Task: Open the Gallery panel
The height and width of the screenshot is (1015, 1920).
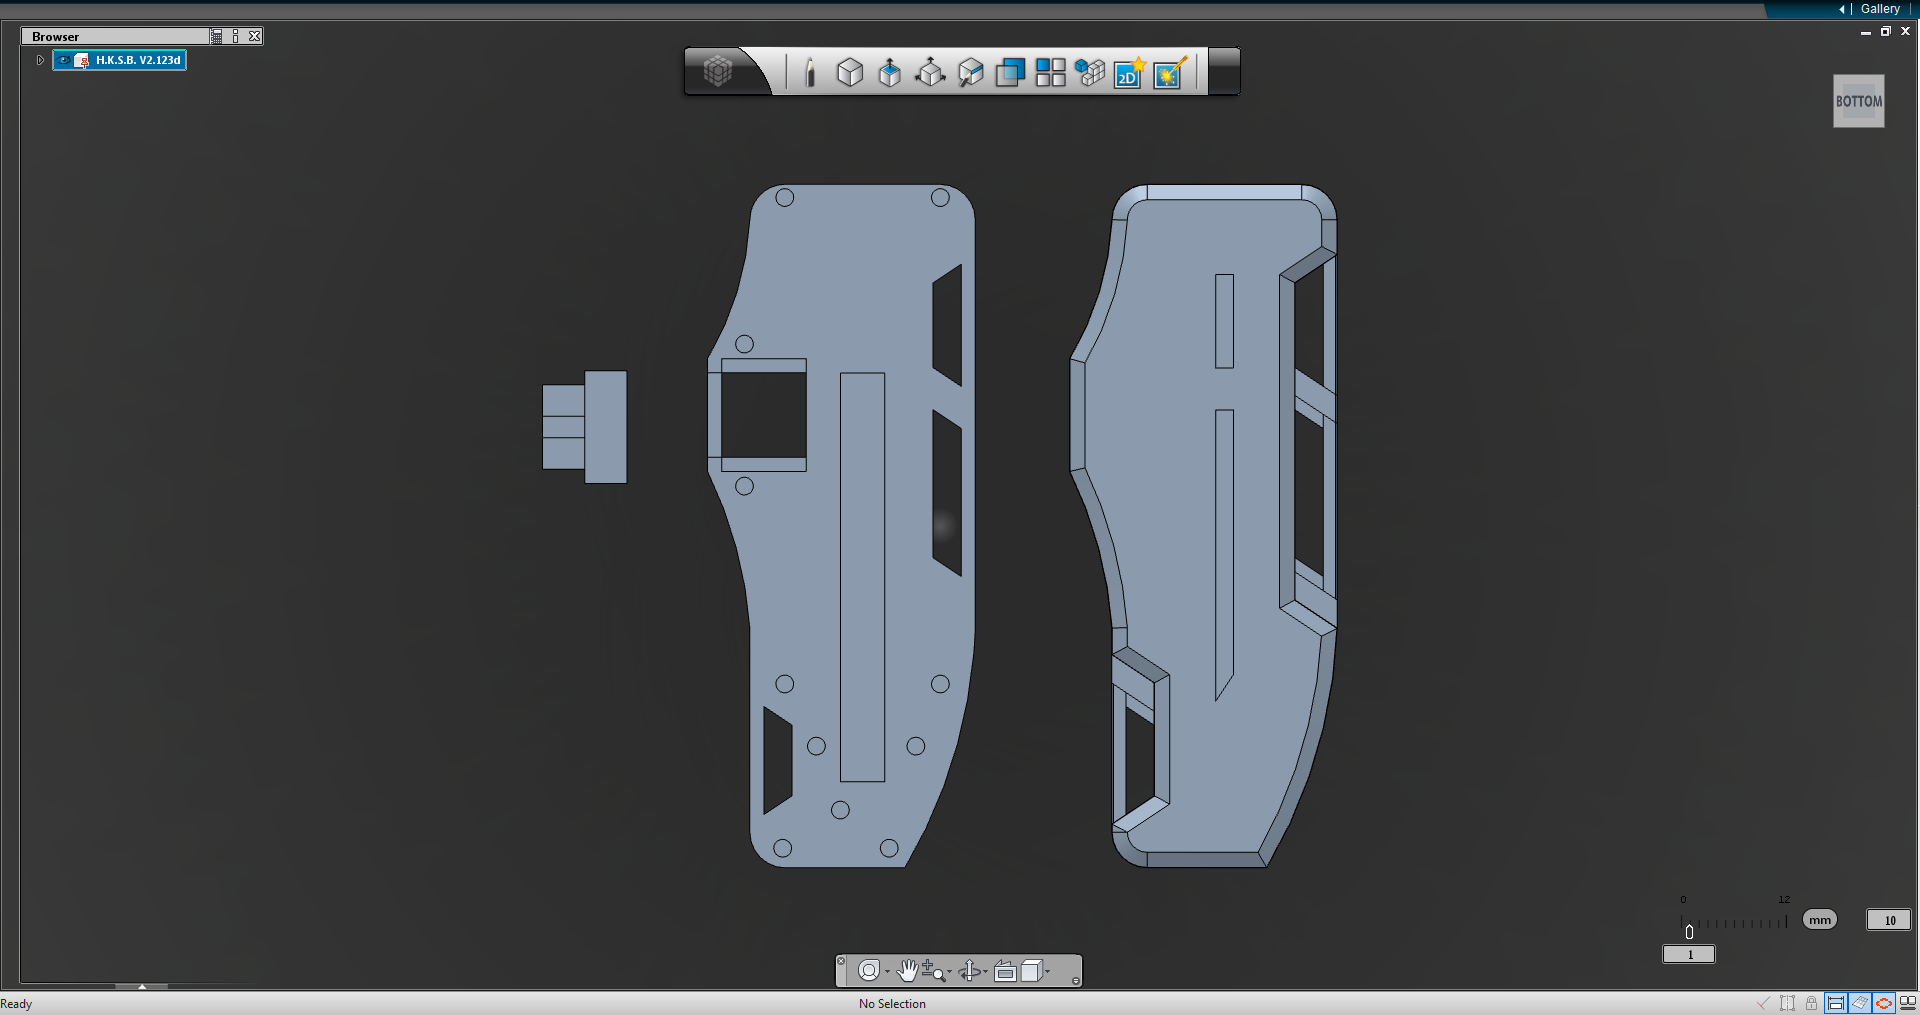Action: [x=1879, y=9]
